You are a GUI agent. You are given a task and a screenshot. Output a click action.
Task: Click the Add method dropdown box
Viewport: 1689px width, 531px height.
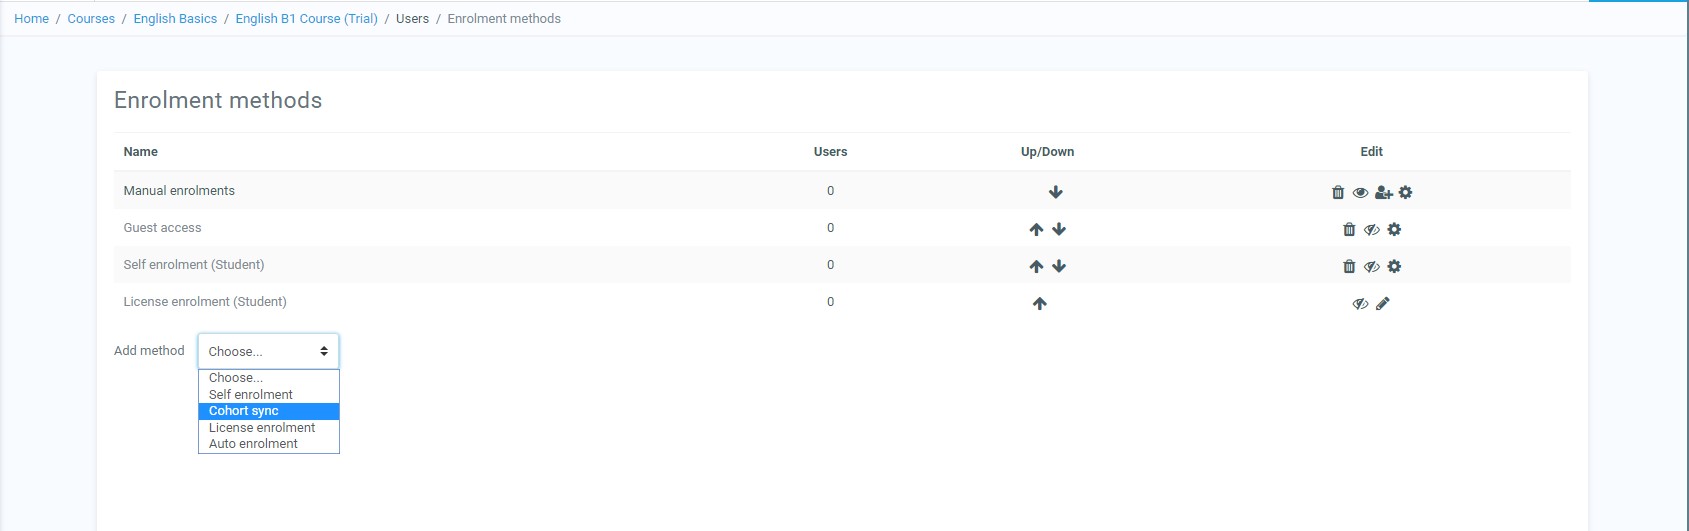[268, 351]
